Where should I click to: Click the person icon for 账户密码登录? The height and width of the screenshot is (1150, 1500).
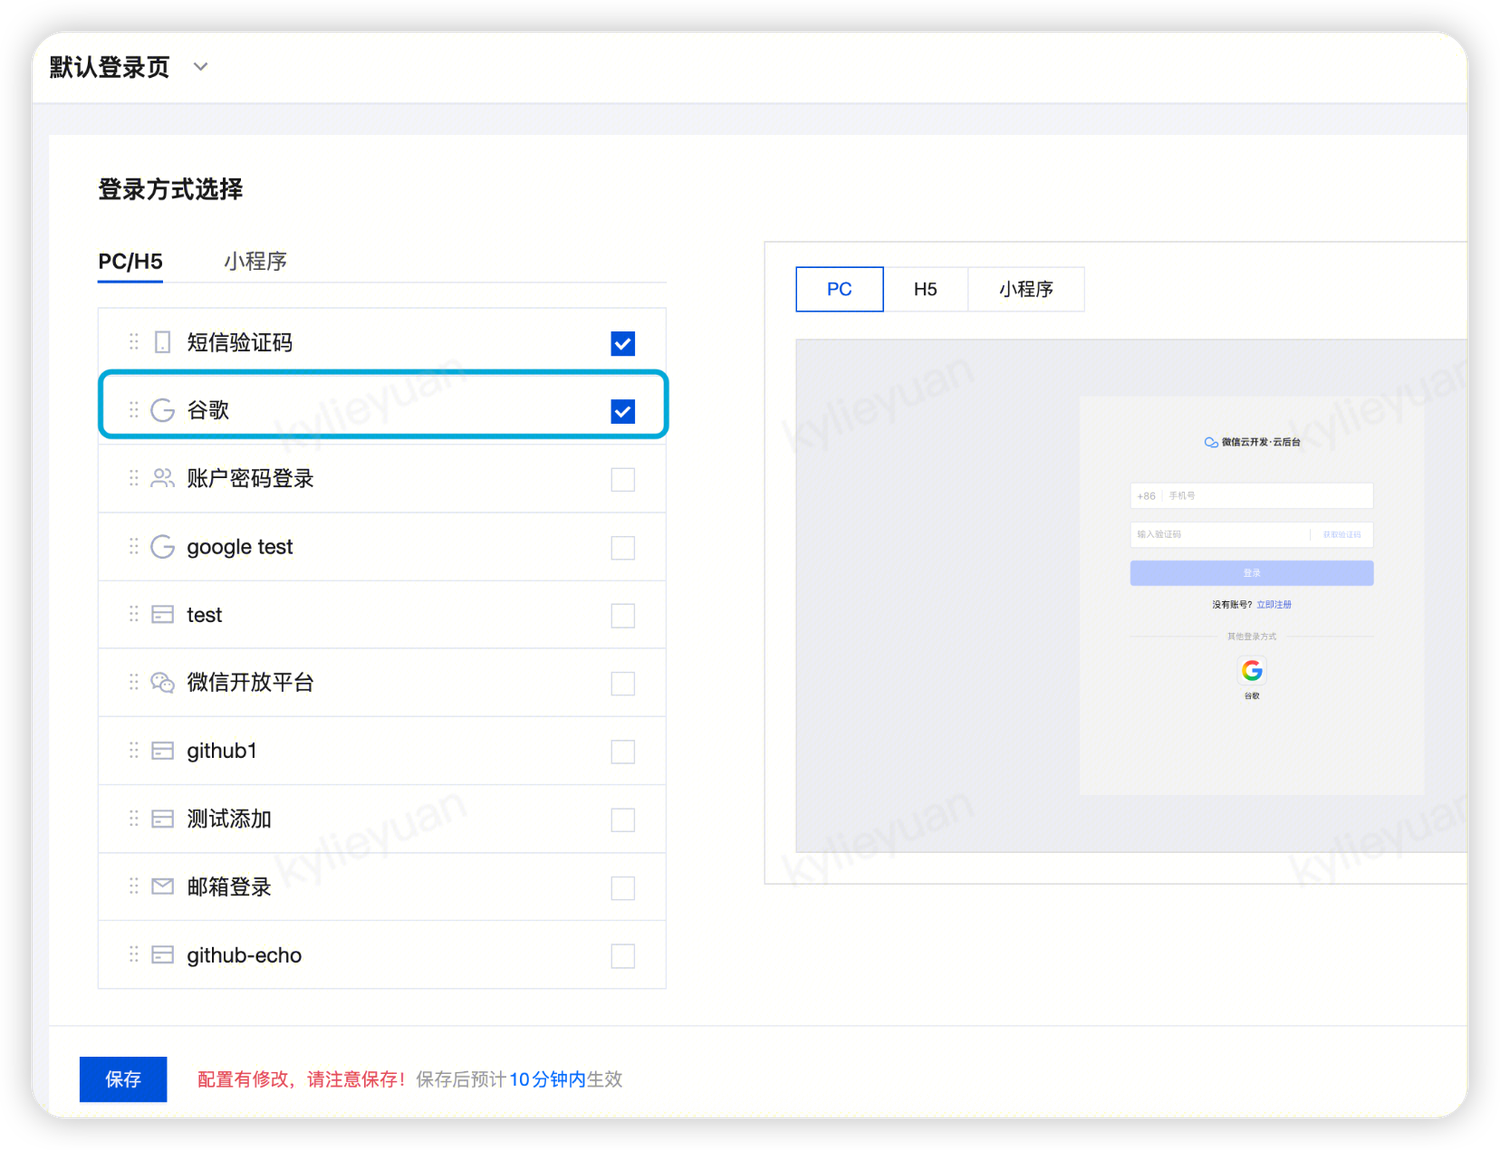(x=162, y=478)
